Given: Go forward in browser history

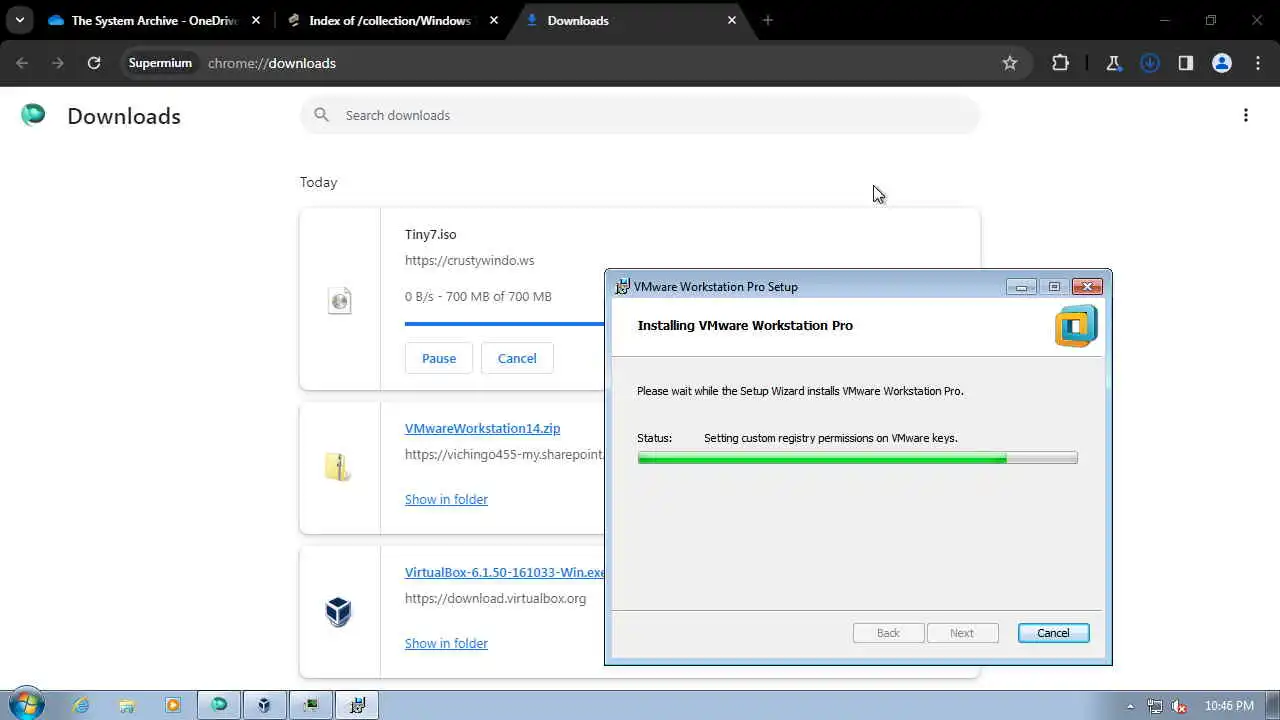Looking at the screenshot, I should click(58, 63).
